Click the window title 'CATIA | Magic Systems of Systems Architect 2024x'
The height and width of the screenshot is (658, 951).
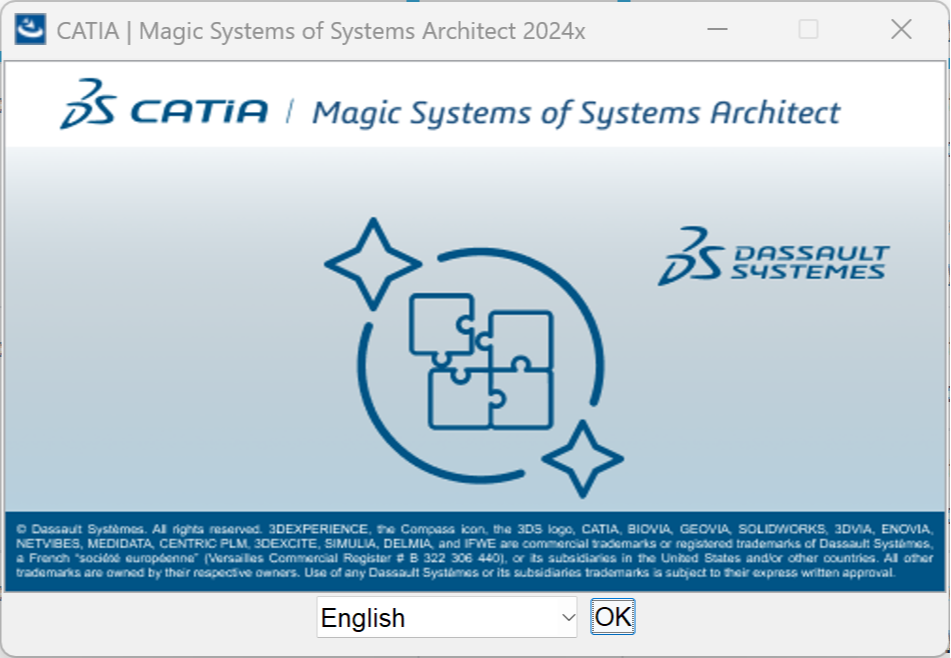point(321,31)
